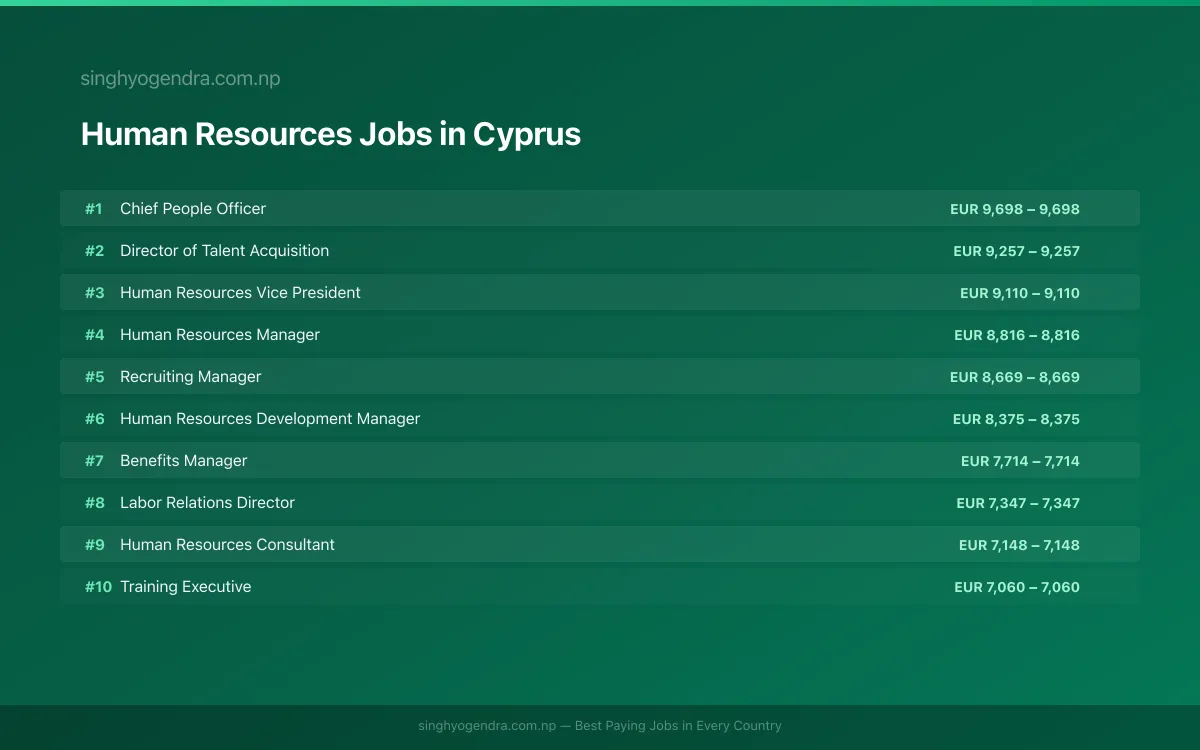Image resolution: width=1200 pixels, height=750 pixels.
Task: Select Human Resources Consultant job title
Action: point(227,545)
